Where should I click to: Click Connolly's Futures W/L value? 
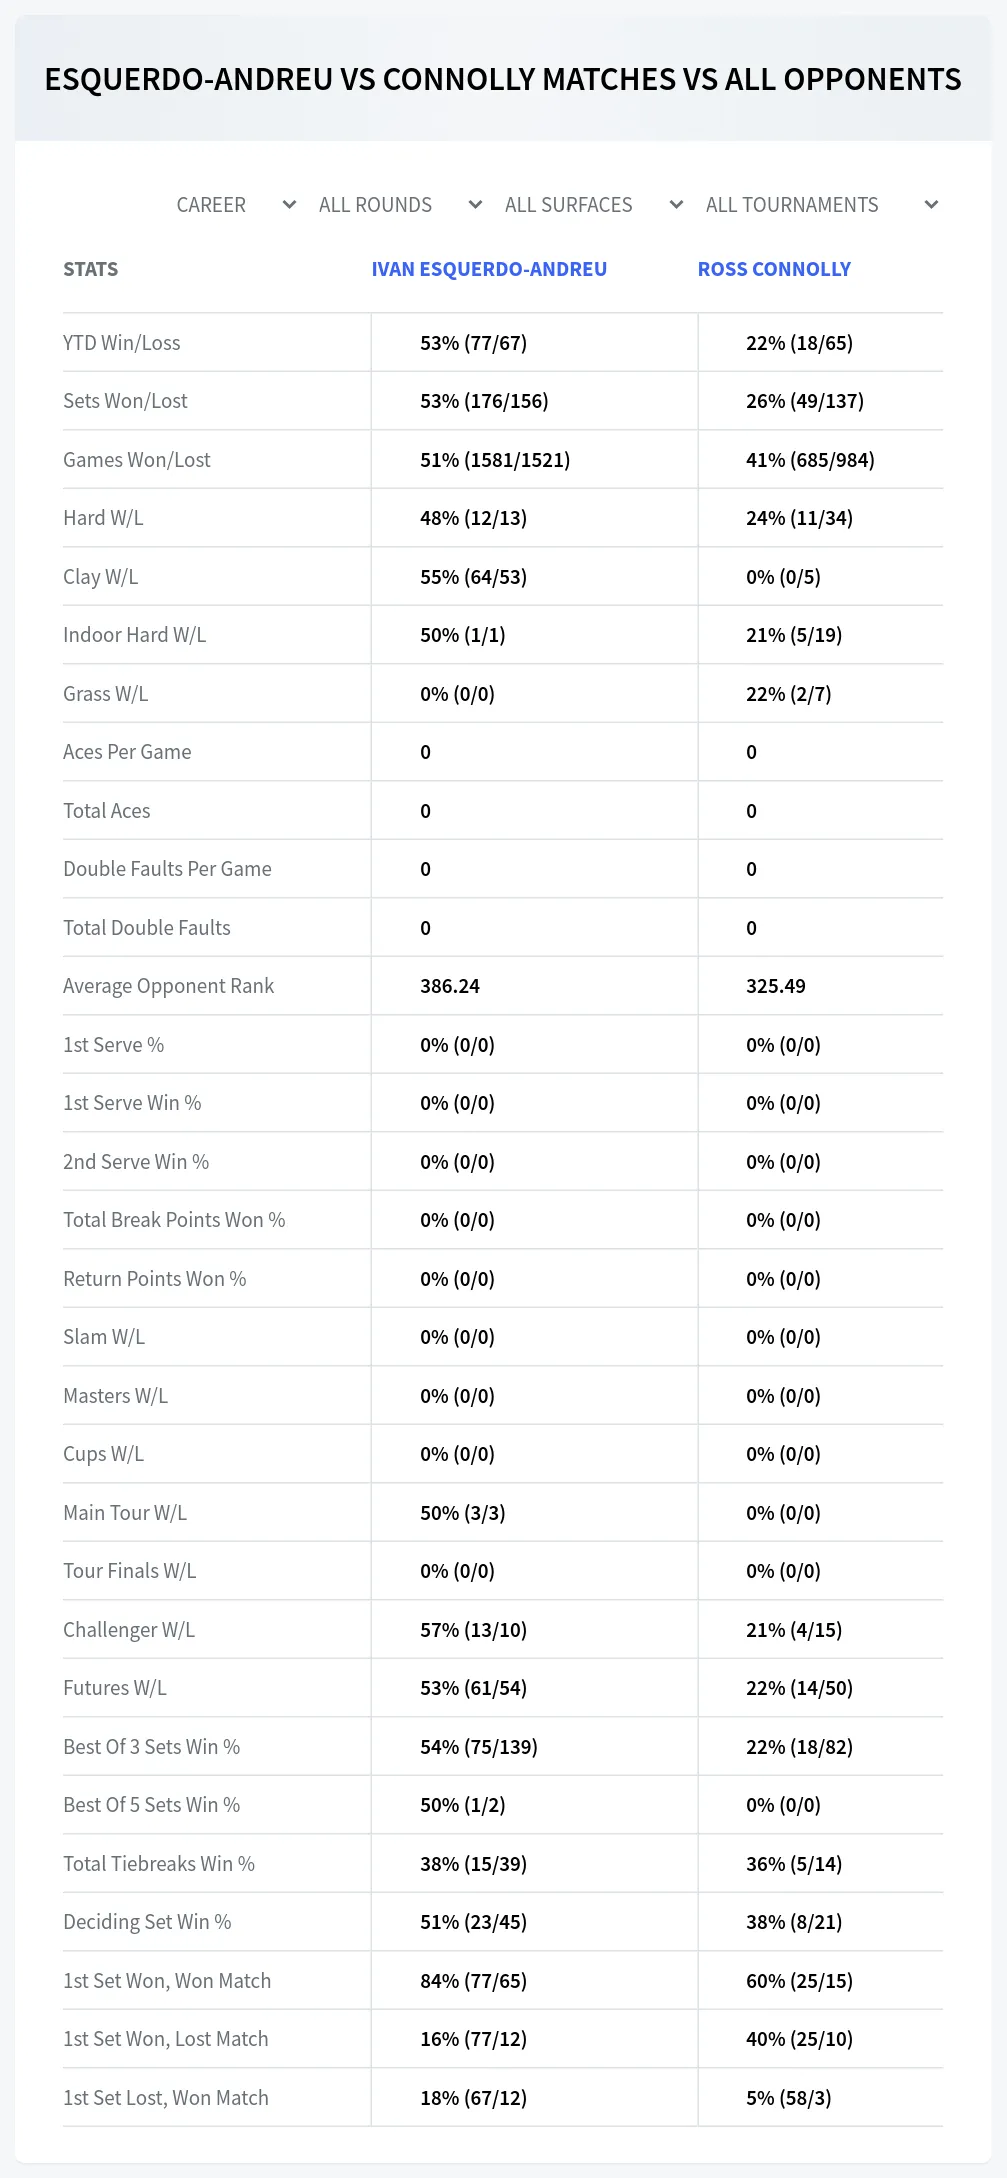[x=799, y=1688]
